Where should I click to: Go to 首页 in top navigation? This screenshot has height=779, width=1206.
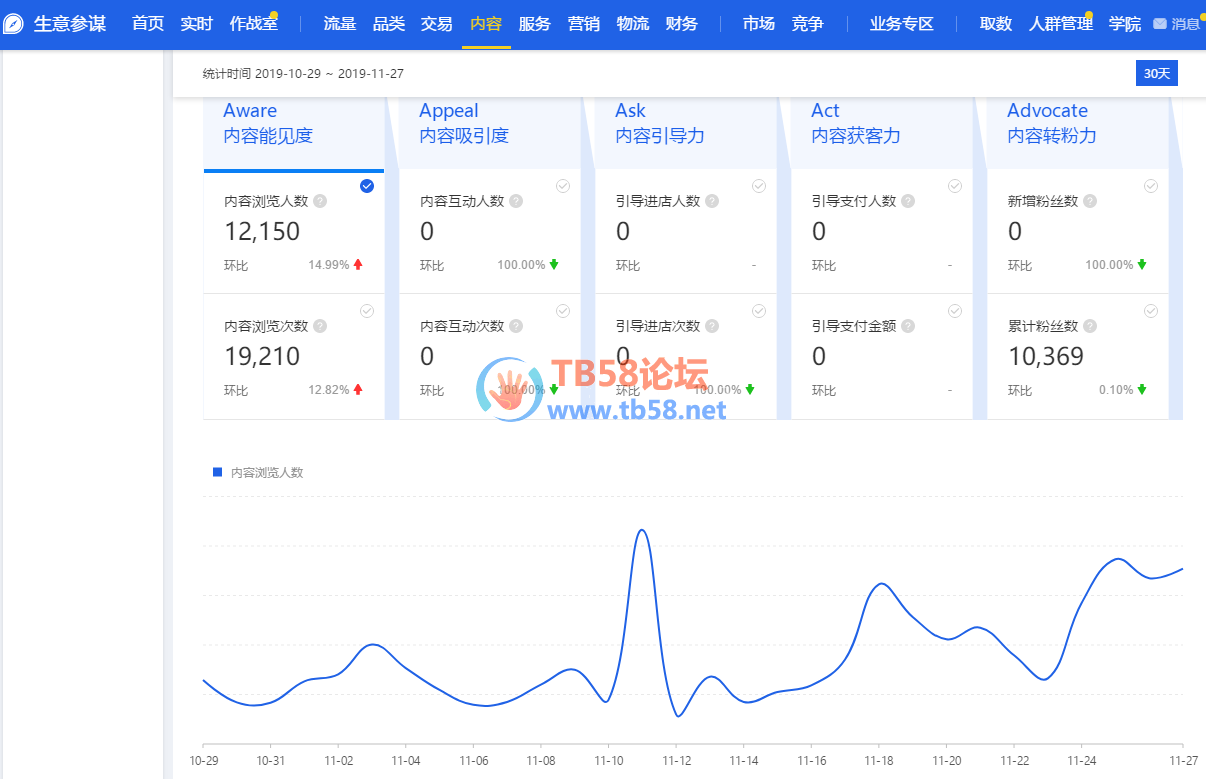coord(148,24)
